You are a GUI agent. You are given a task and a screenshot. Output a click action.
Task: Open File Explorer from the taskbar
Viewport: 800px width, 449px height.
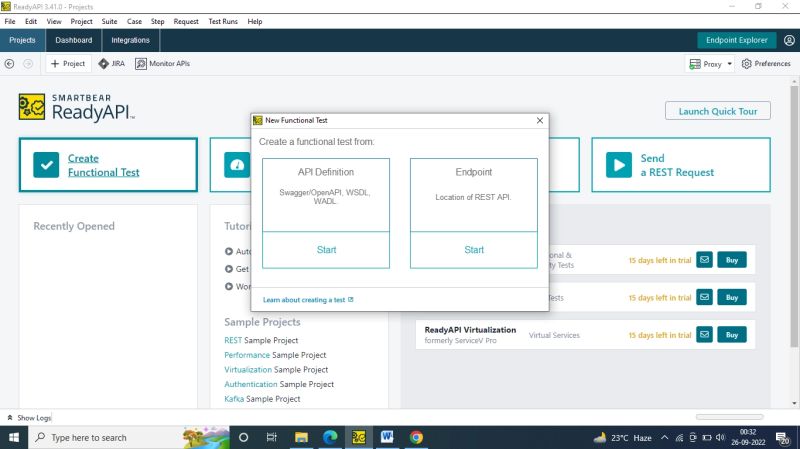pos(302,438)
